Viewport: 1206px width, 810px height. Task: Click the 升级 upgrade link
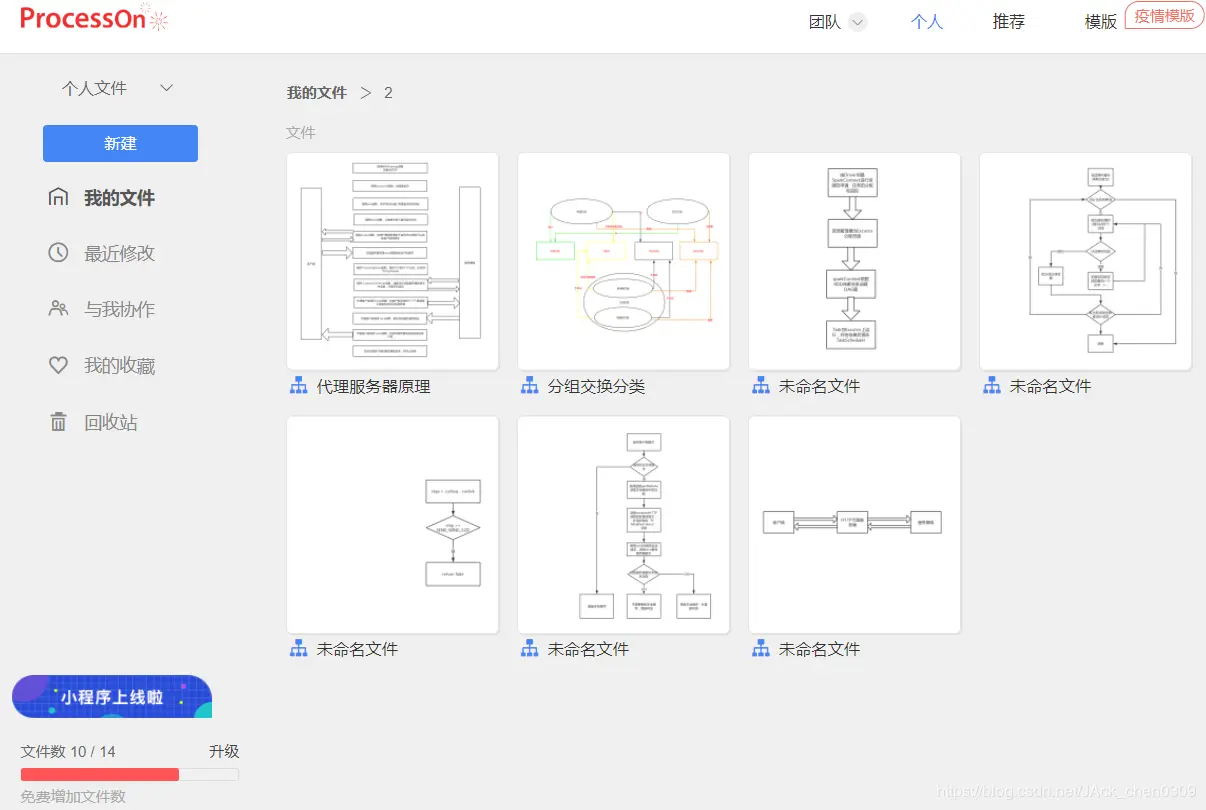coord(224,751)
